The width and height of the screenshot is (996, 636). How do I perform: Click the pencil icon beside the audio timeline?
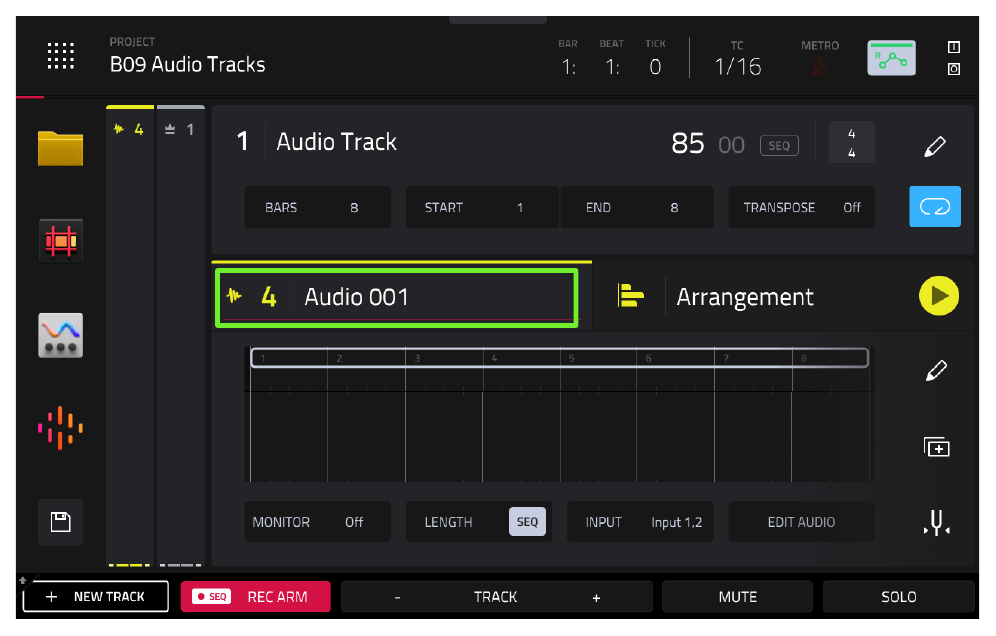coord(936,370)
